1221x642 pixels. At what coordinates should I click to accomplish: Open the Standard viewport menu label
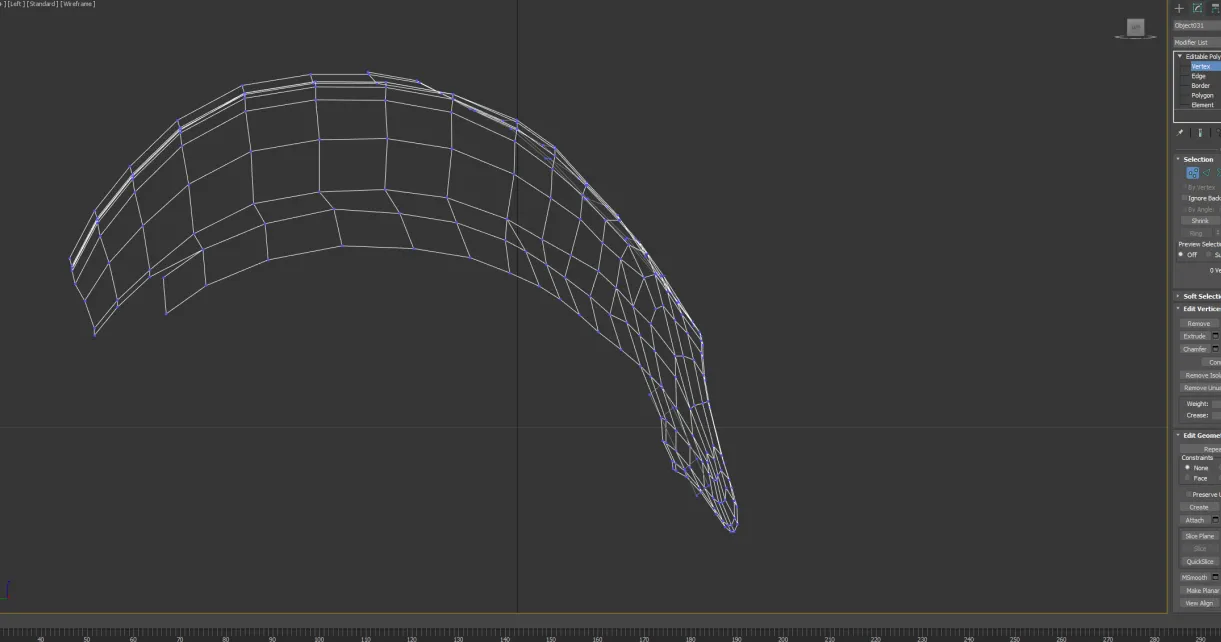click(x=41, y=4)
